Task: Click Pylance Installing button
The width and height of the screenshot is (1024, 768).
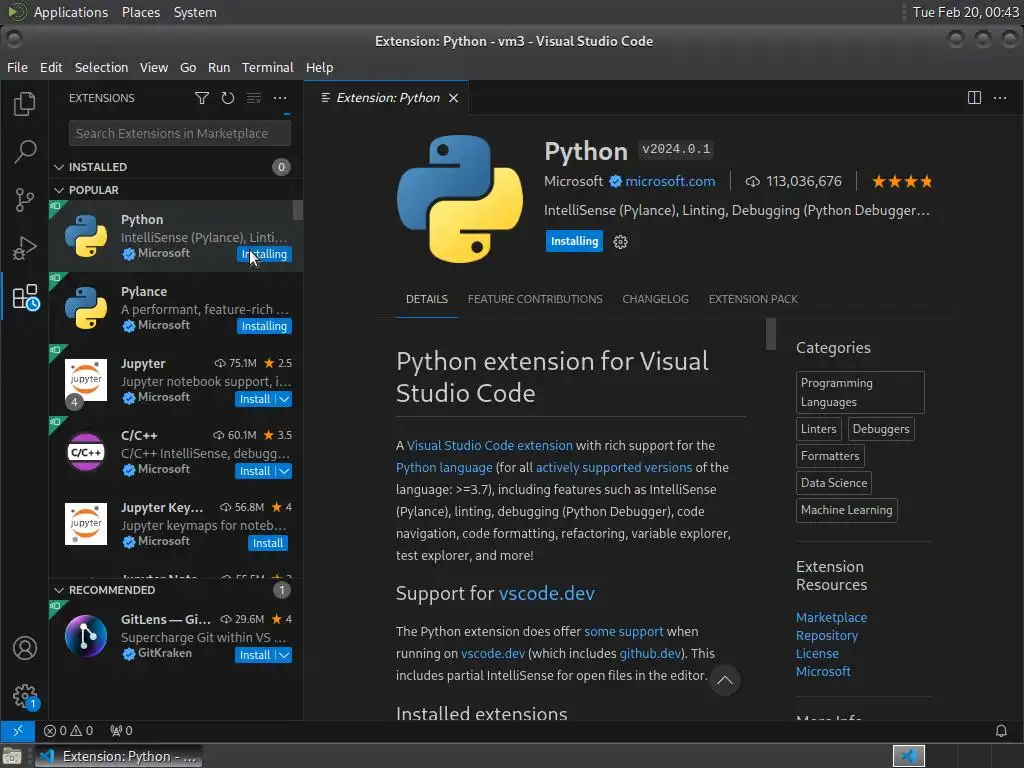Action: point(264,326)
